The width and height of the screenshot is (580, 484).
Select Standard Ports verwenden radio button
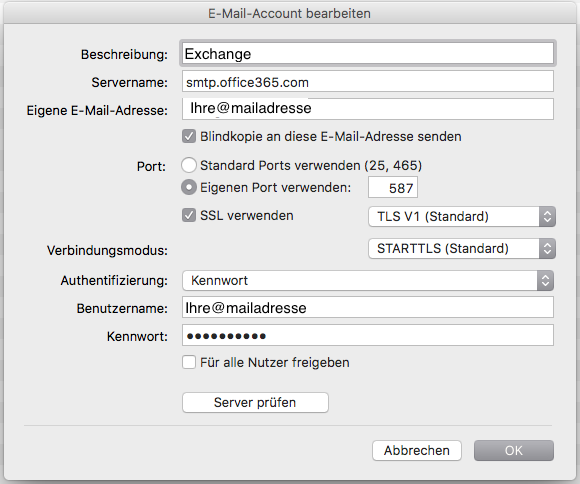pyautogui.click(x=189, y=165)
